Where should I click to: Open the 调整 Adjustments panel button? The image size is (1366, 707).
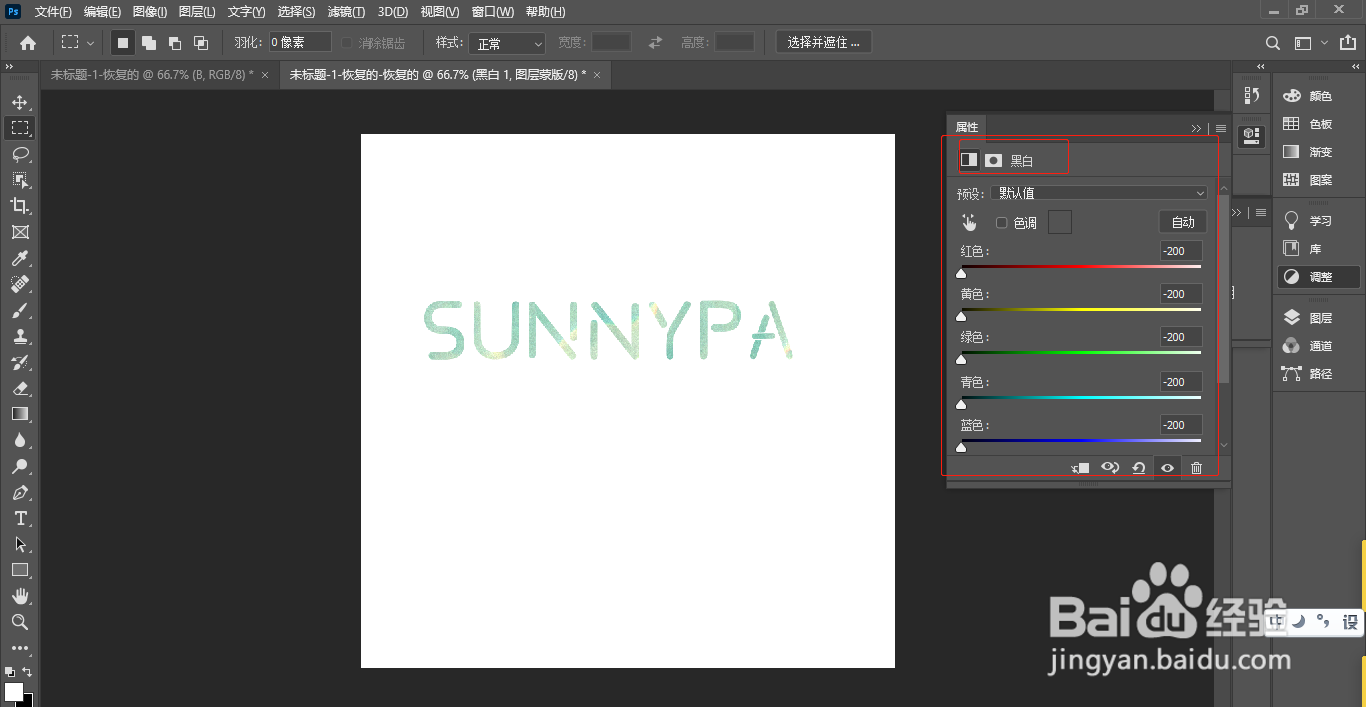(1318, 277)
